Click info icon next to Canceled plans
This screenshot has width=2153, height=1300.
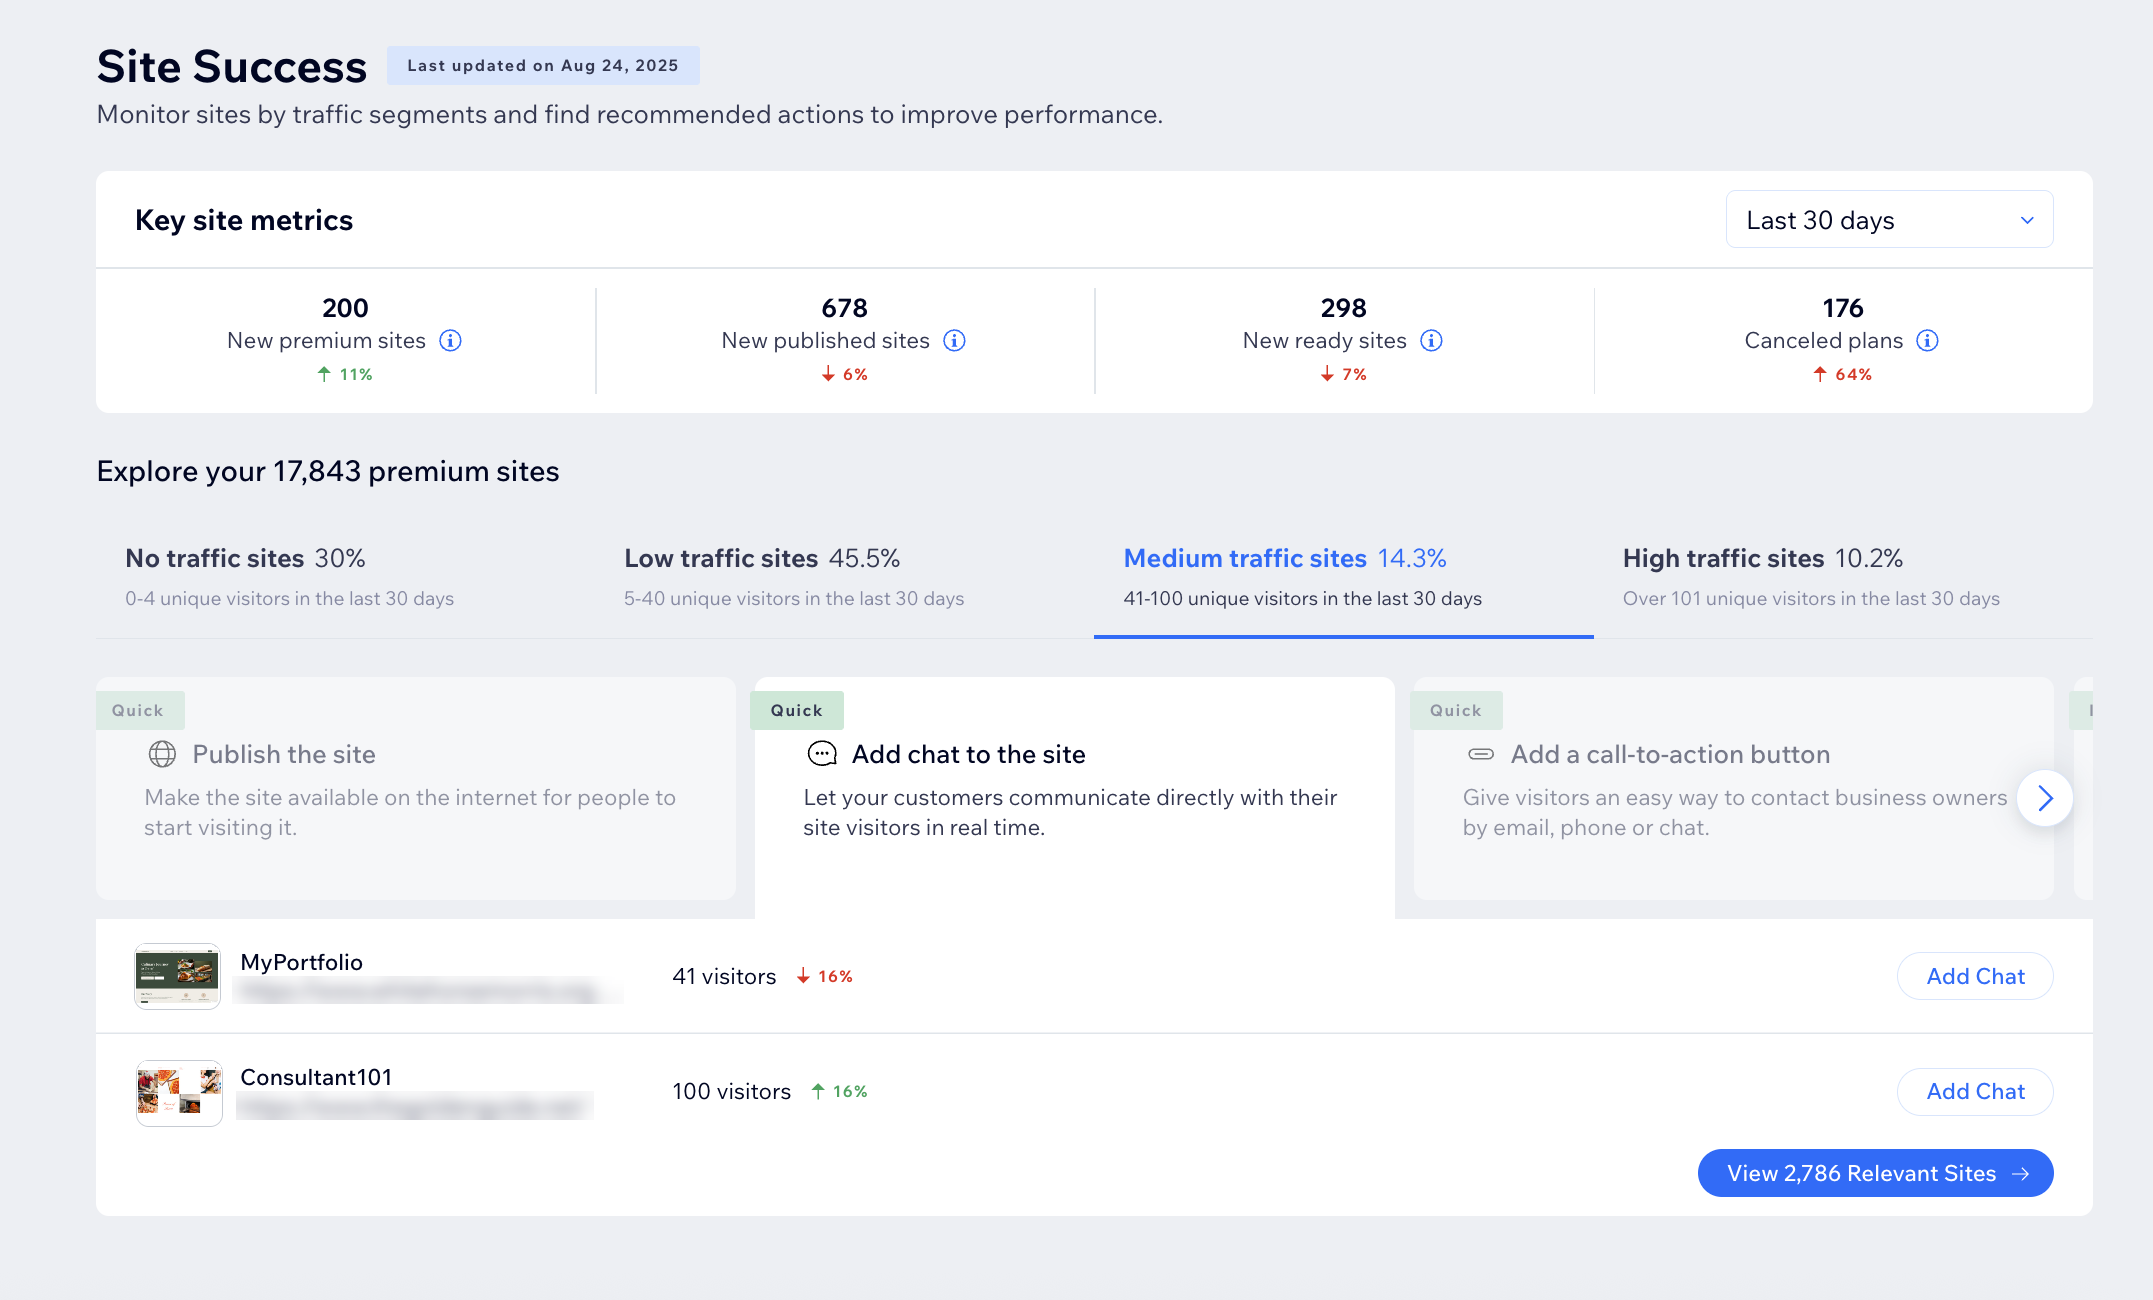pyautogui.click(x=1927, y=341)
